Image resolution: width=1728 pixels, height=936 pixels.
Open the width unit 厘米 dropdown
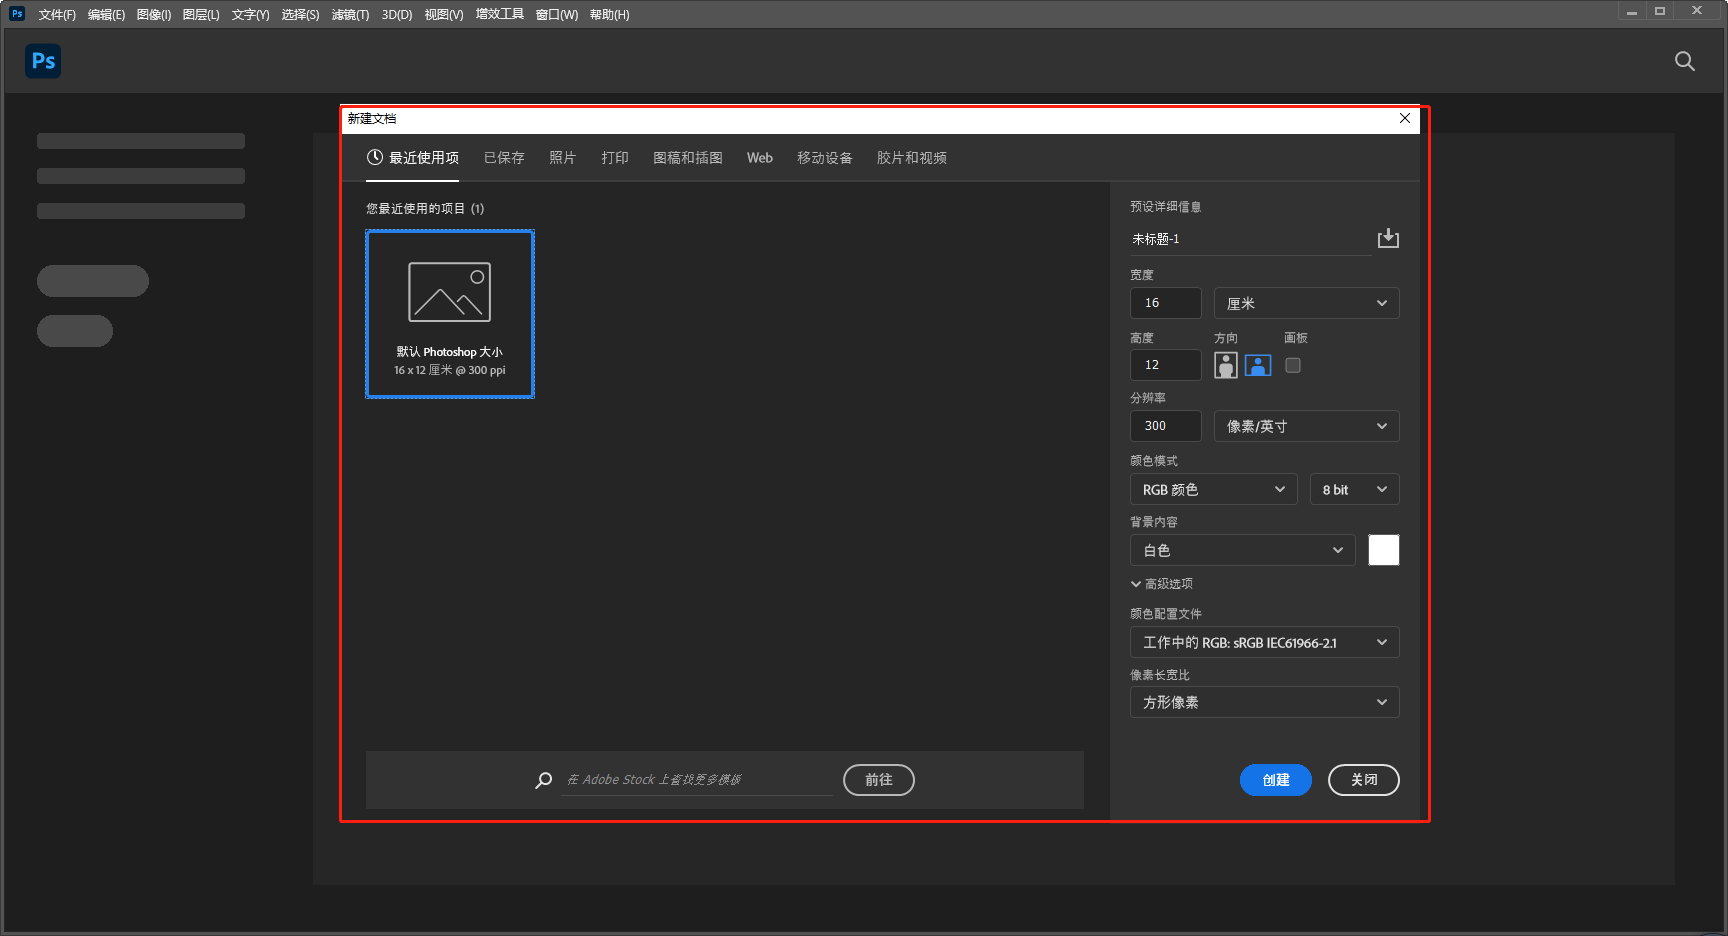(1306, 303)
